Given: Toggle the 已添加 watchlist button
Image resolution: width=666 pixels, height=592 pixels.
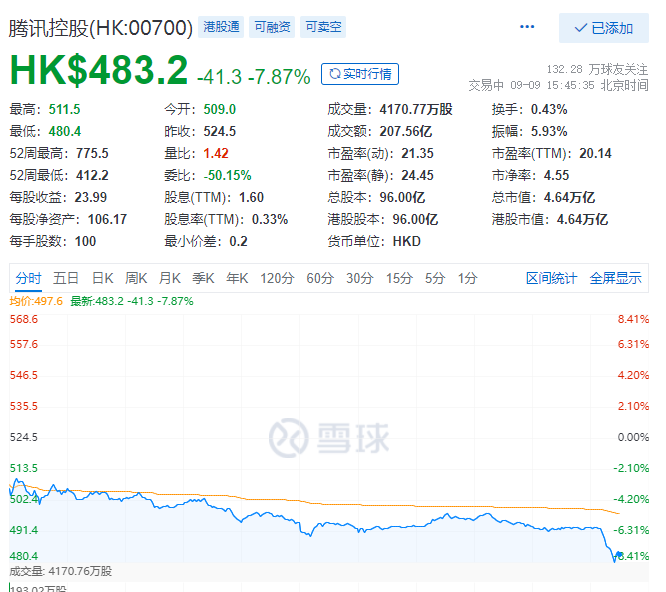Looking at the screenshot, I should pos(604,28).
